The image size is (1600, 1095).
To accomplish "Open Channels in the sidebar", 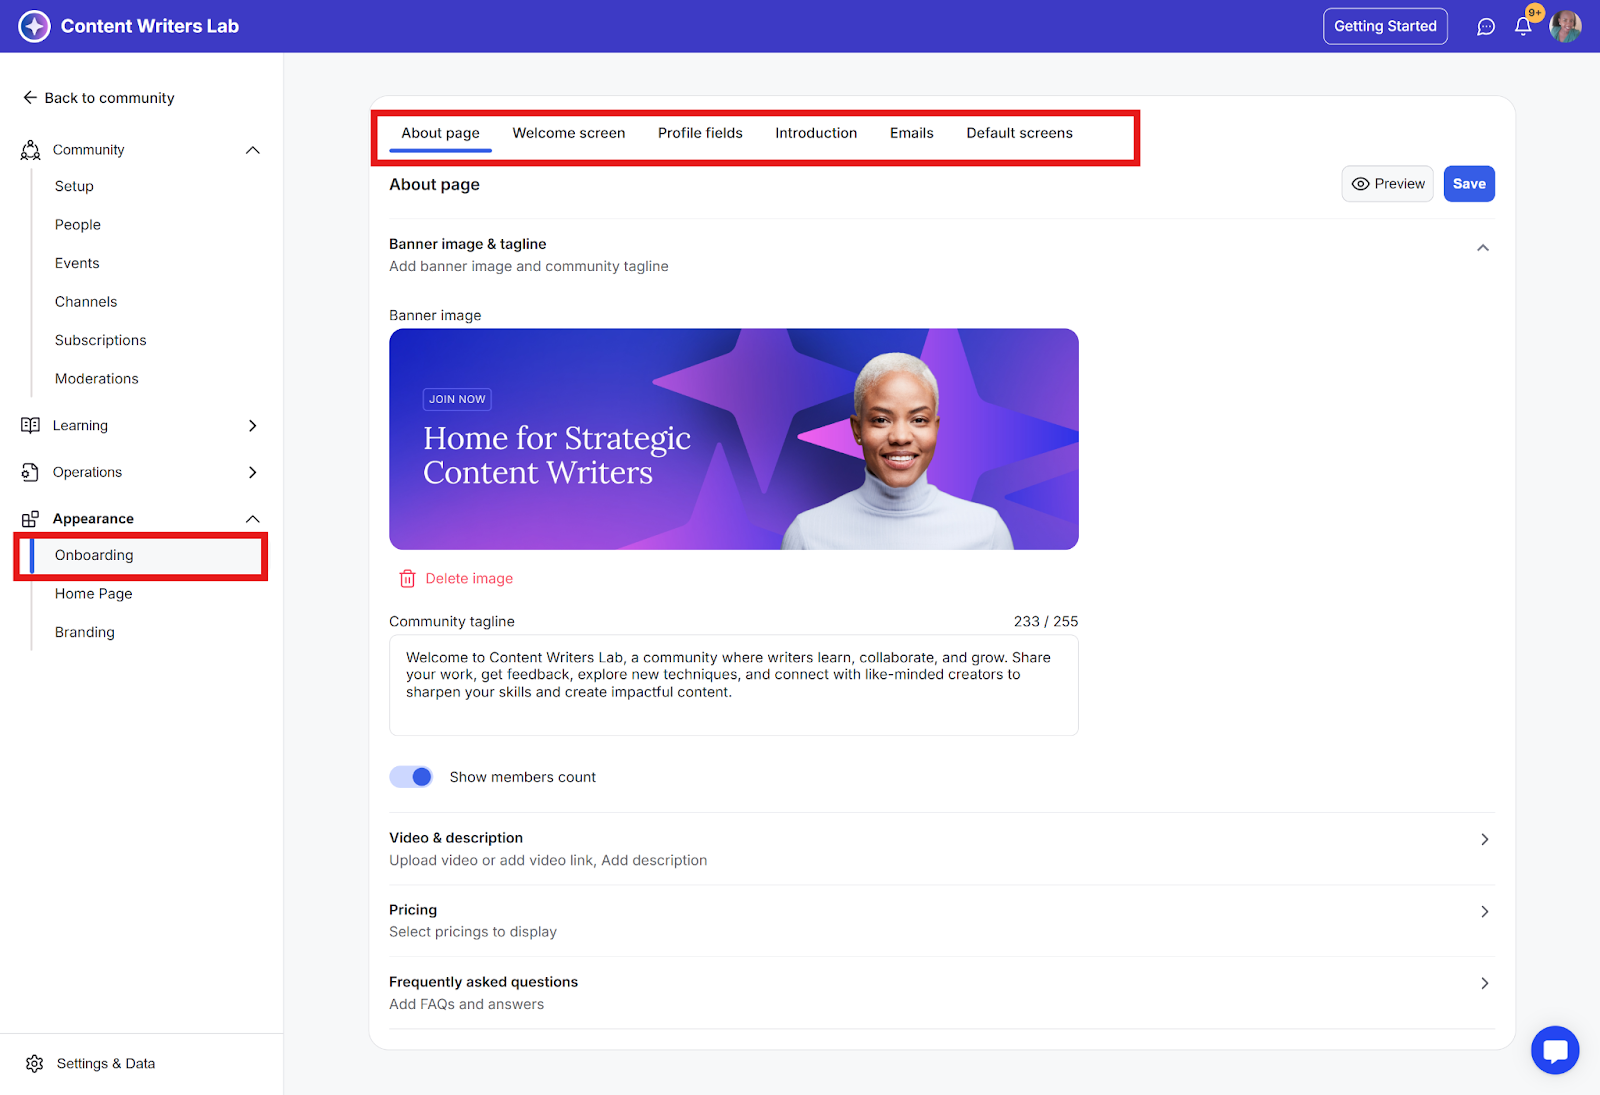I will 86,302.
